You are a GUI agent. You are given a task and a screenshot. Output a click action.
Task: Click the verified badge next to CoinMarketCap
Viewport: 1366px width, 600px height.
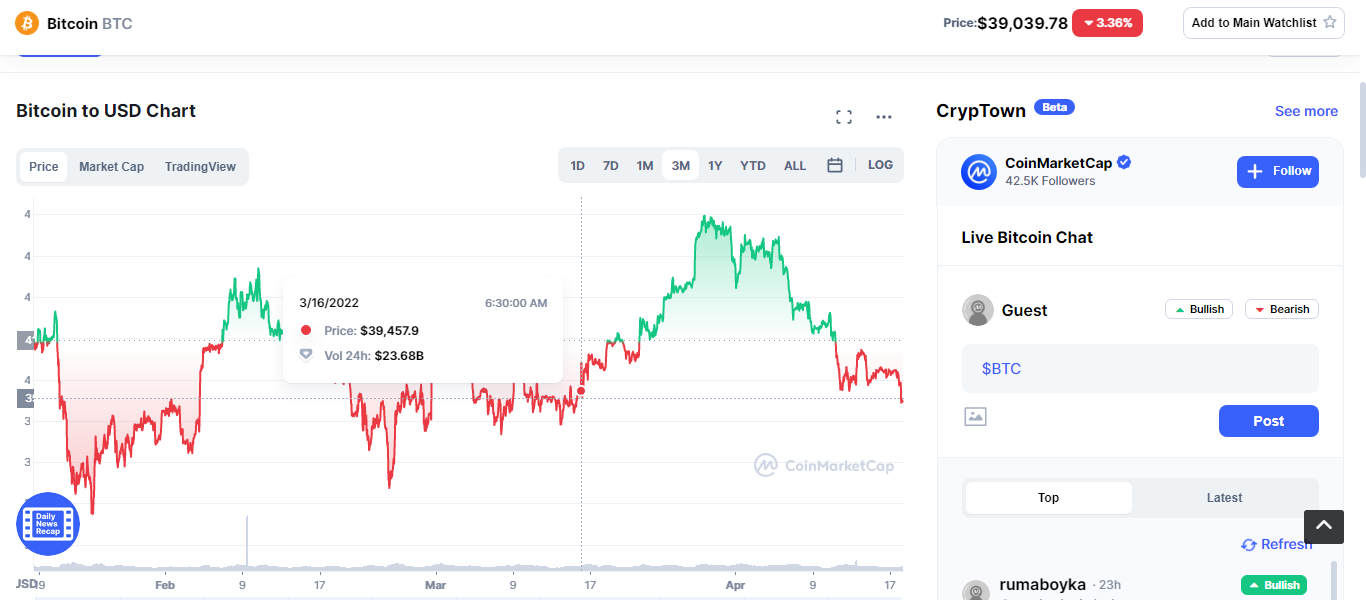pos(1124,162)
